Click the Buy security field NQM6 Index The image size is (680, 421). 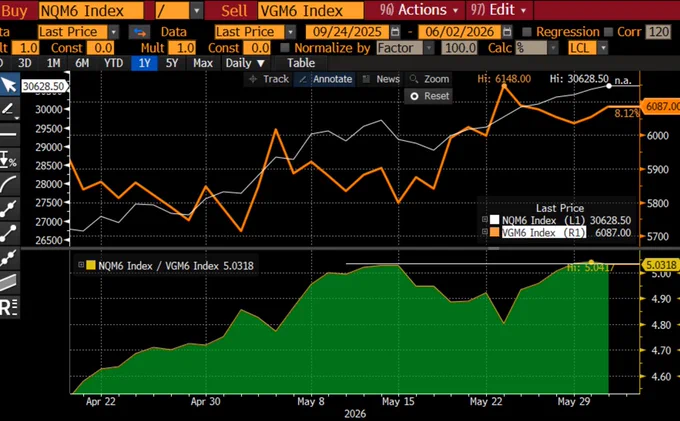(x=91, y=11)
